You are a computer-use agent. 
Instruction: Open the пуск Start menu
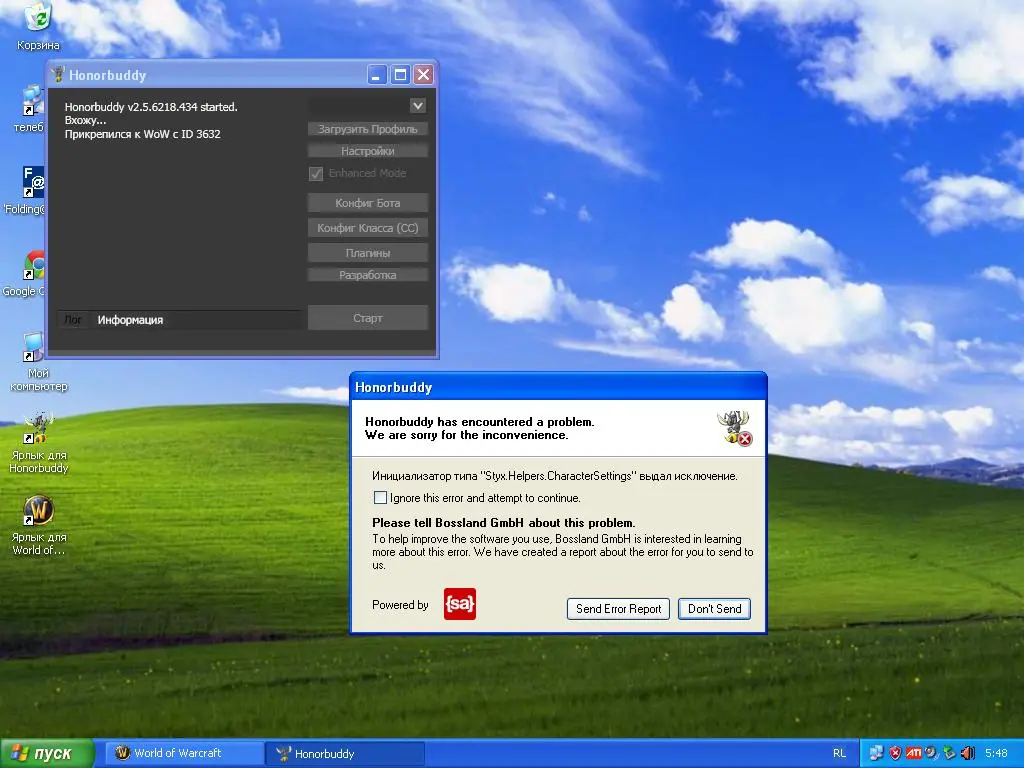[47, 753]
